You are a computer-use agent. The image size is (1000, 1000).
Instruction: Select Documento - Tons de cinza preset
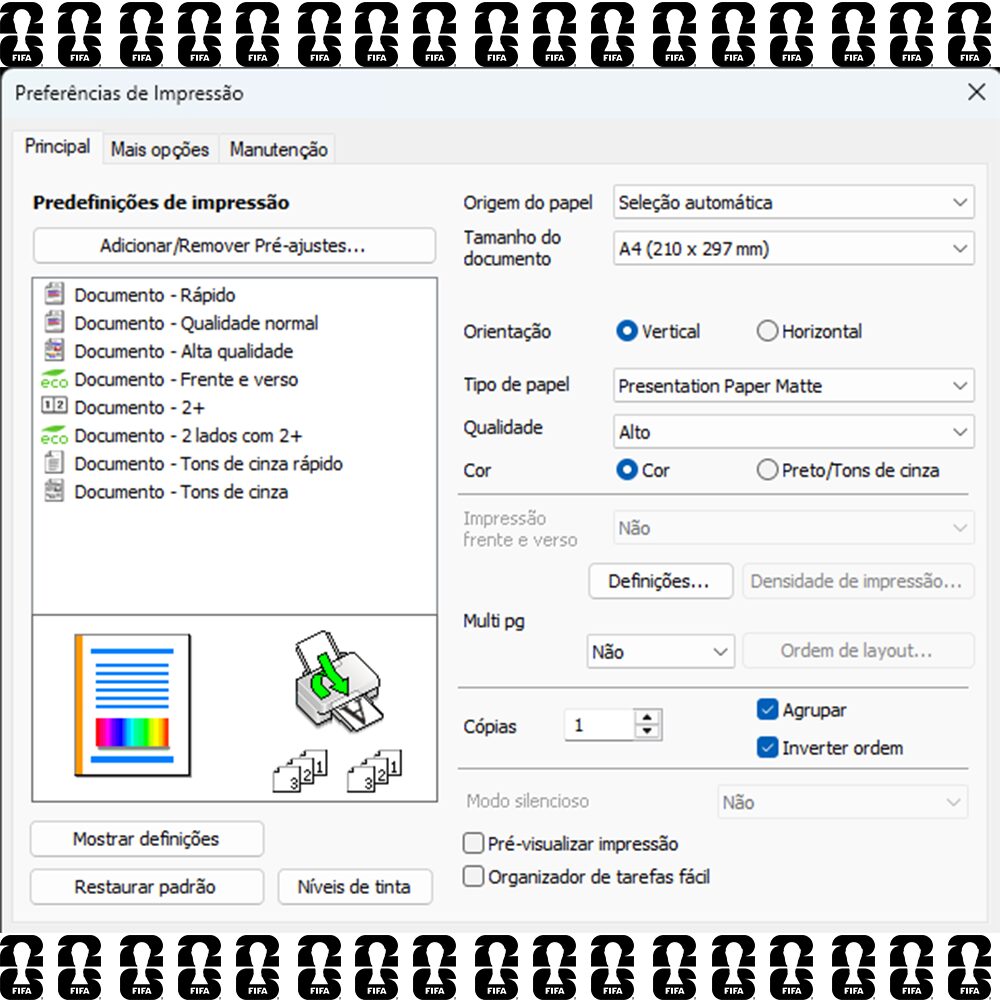181,491
